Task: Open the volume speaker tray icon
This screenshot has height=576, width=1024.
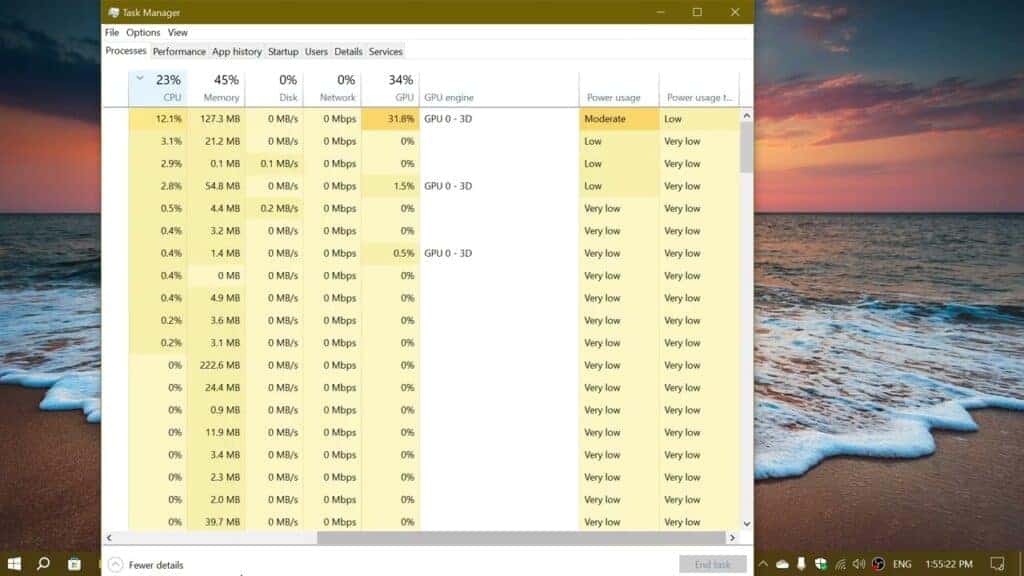Action: 859,564
